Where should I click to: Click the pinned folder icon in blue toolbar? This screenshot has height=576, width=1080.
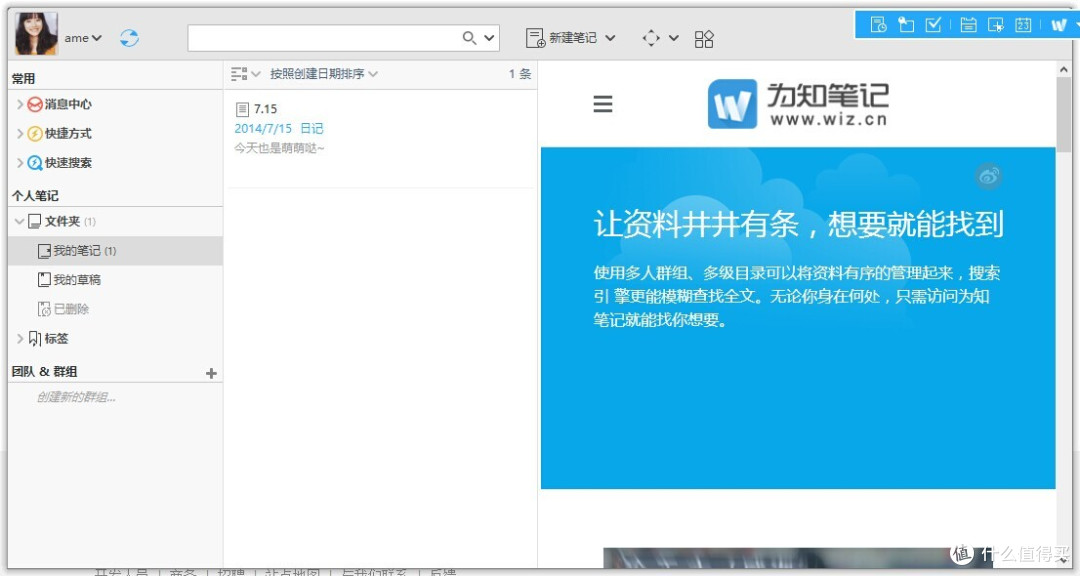[x=906, y=25]
